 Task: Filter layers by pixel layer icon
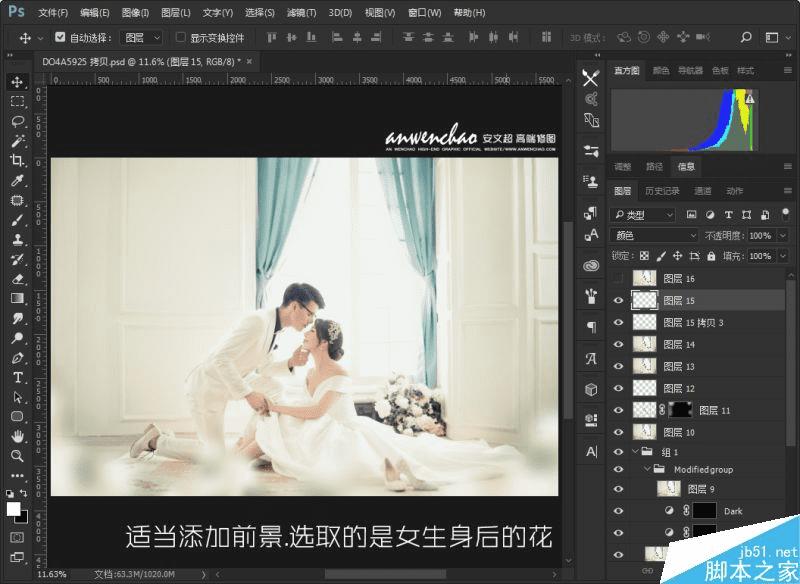[x=691, y=215]
